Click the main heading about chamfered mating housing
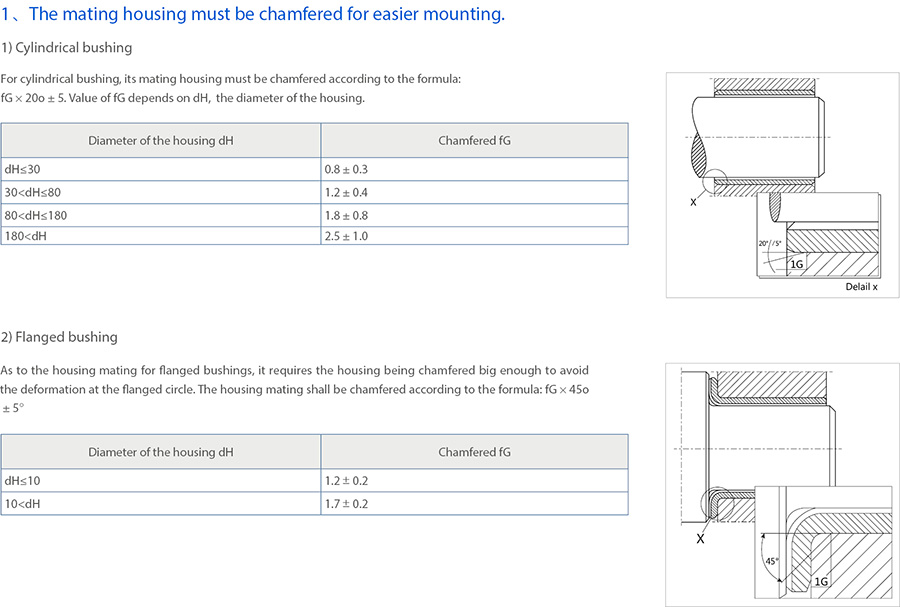The width and height of the screenshot is (900, 607). [252, 14]
